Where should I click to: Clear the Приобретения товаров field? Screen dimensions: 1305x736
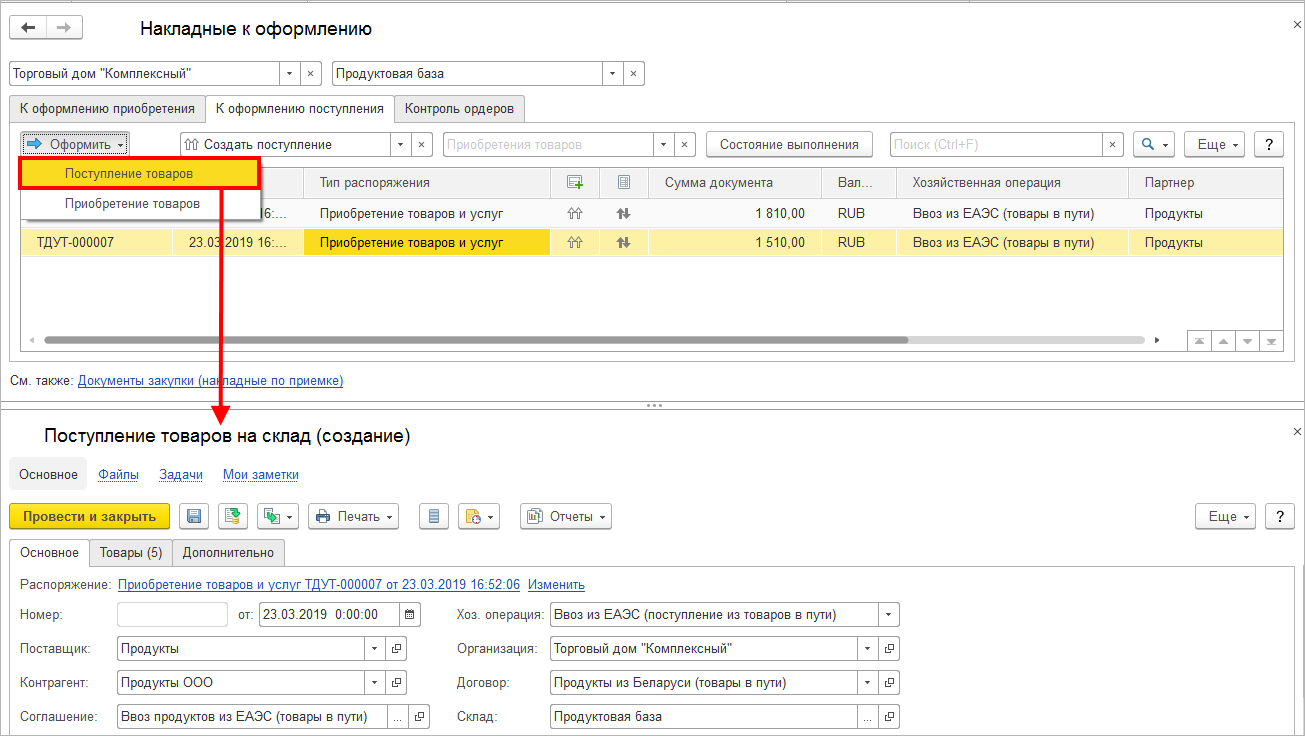686,144
